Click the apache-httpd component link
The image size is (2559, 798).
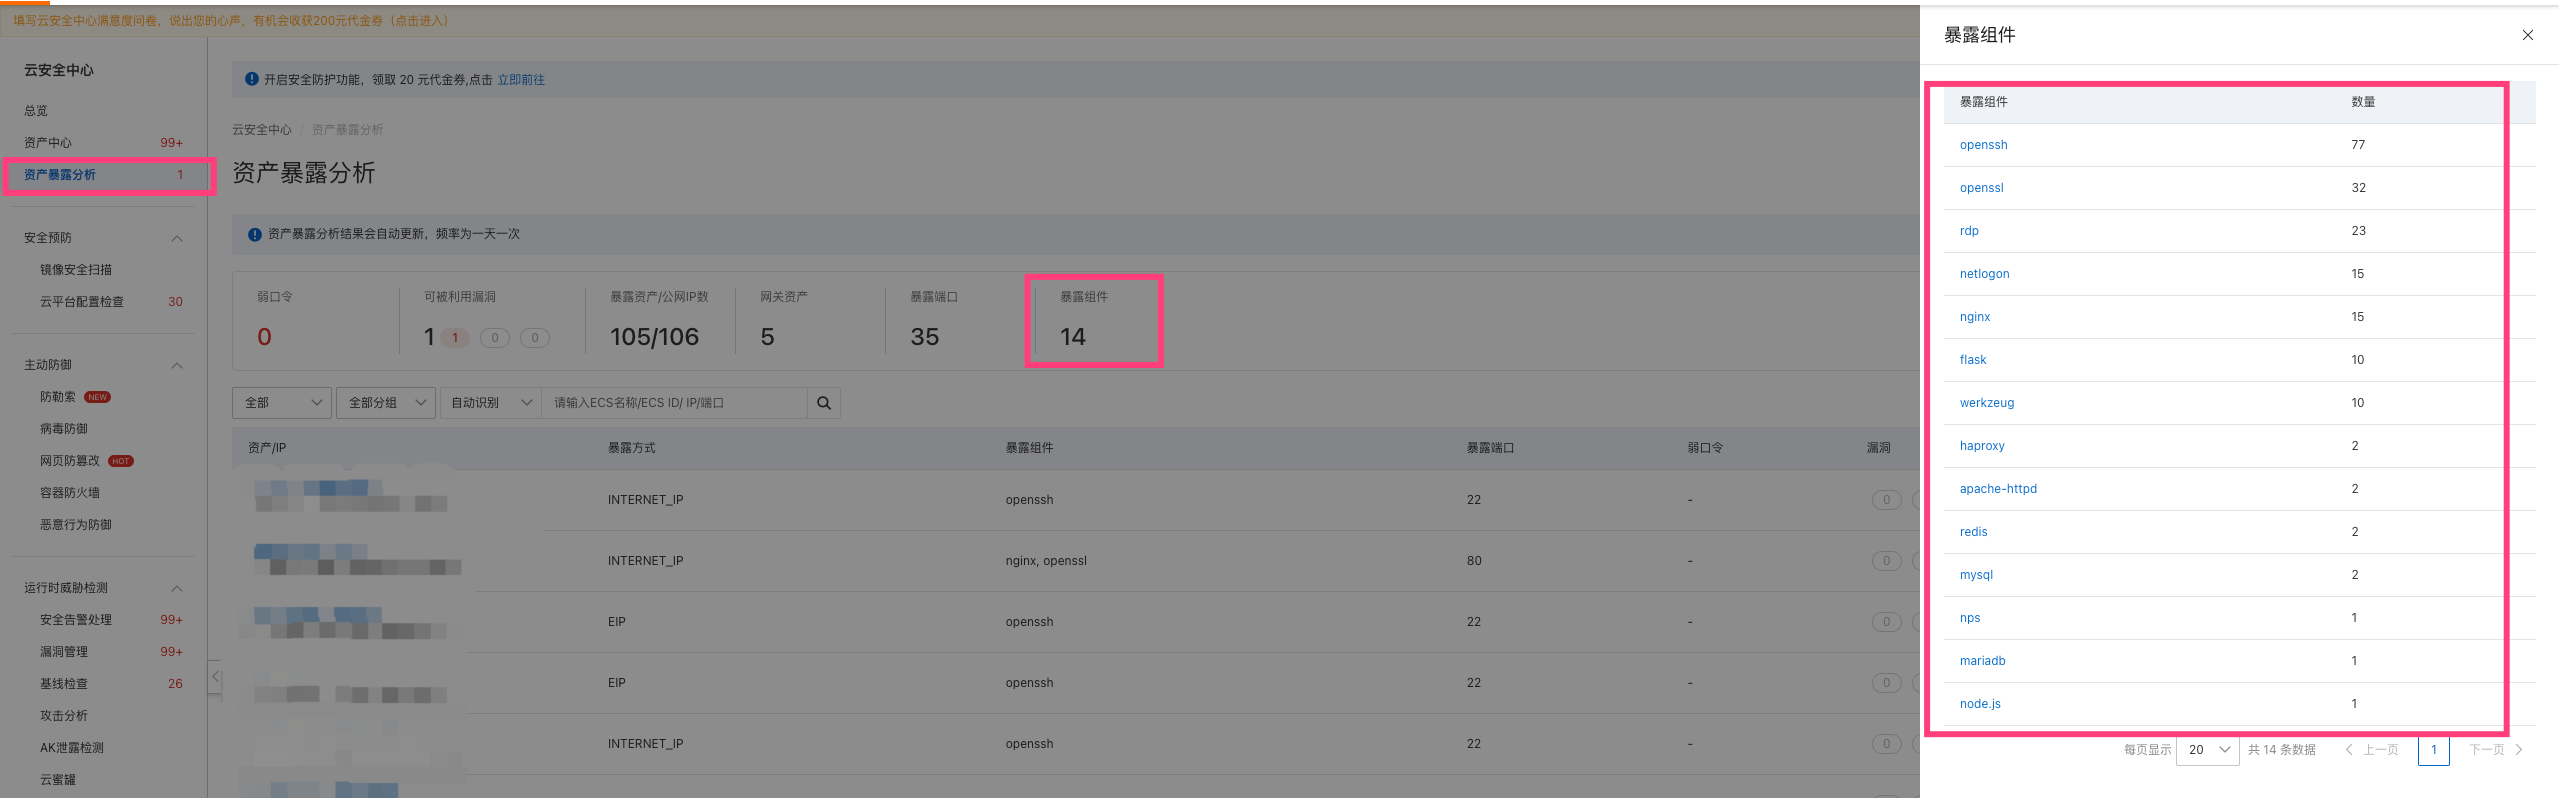pyautogui.click(x=1997, y=489)
